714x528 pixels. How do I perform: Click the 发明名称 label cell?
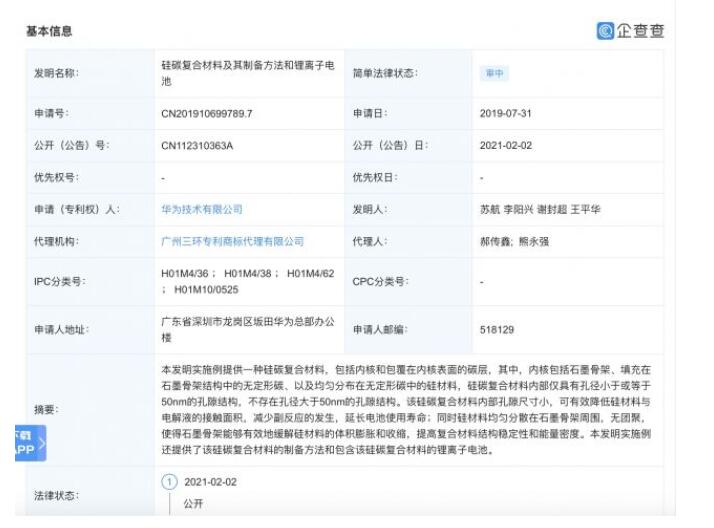click(x=90, y=73)
